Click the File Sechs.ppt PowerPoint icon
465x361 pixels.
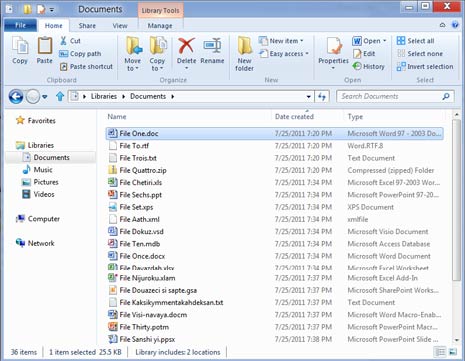[x=112, y=194]
